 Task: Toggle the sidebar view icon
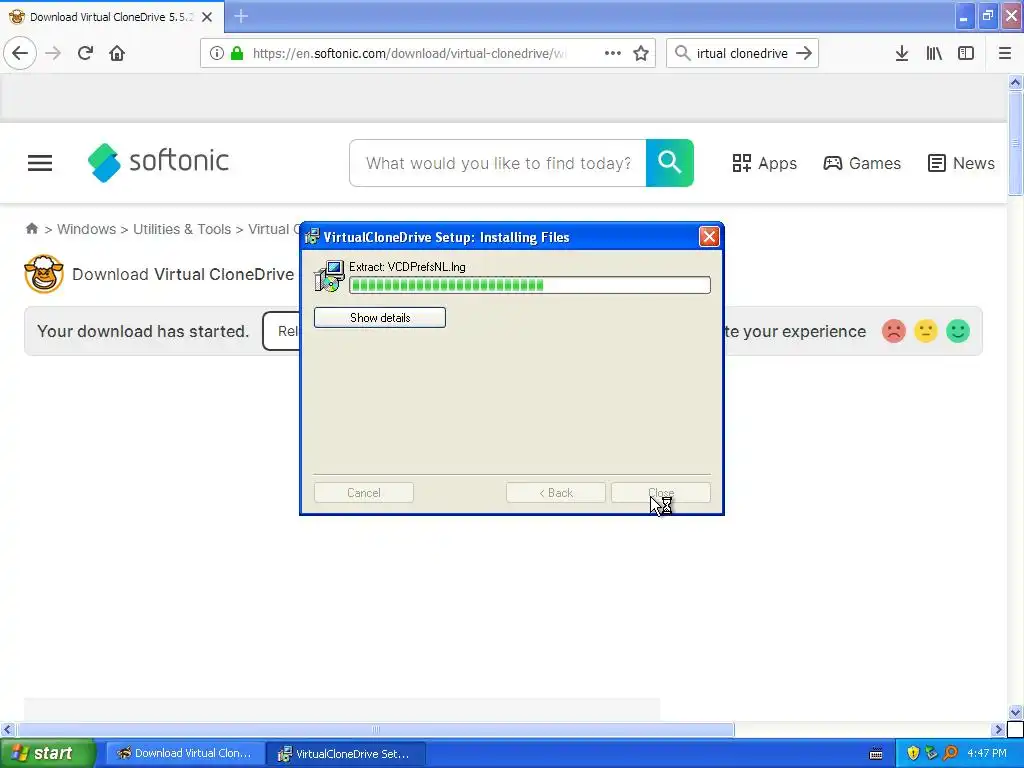click(x=966, y=53)
